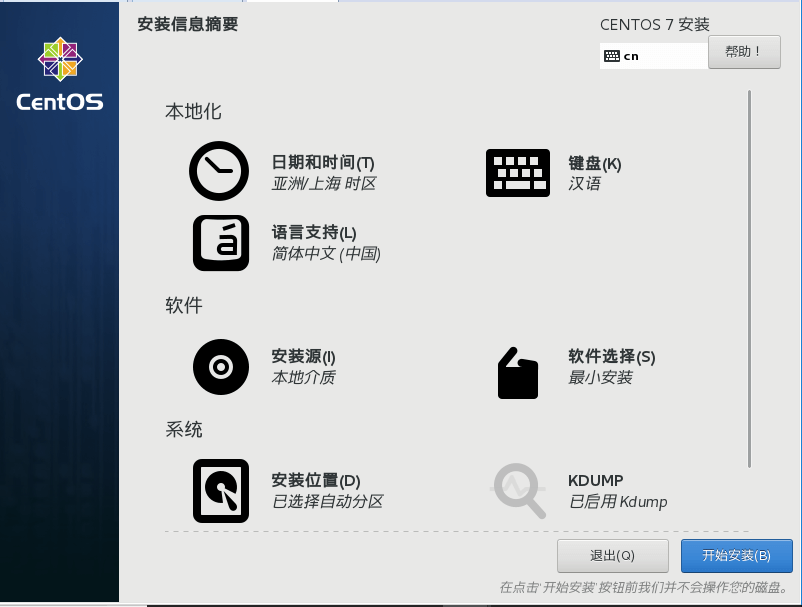Open KDUMP 已启用 Kdump text

pos(617,490)
